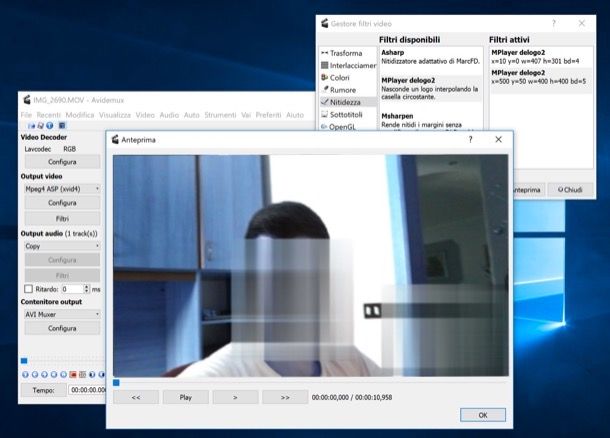The image size is (610, 438).
Task: Set selection end marker B icon
Action: 82,375
